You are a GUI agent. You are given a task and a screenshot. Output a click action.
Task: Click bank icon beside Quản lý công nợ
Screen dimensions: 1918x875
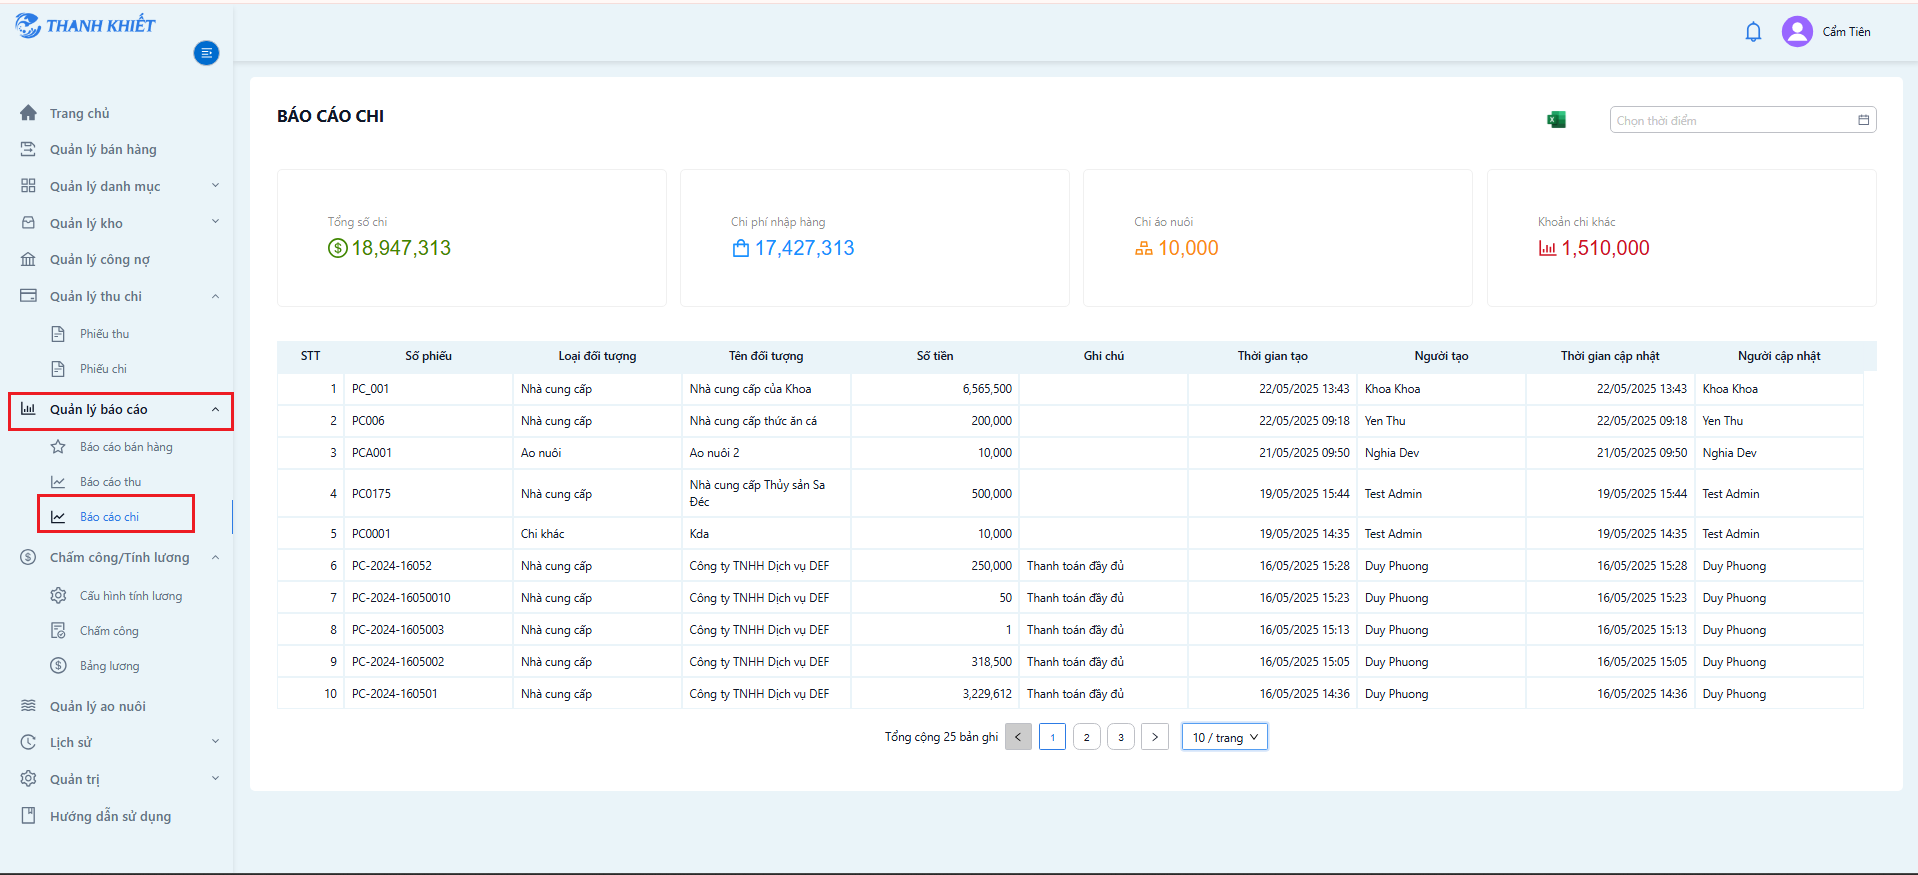(x=28, y=259)
